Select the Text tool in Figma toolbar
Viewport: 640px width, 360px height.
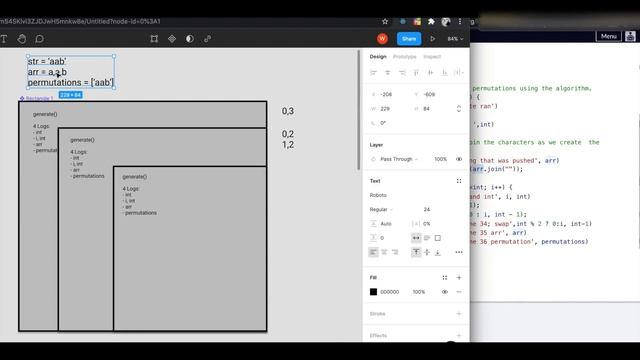click(x=4, y=39)
